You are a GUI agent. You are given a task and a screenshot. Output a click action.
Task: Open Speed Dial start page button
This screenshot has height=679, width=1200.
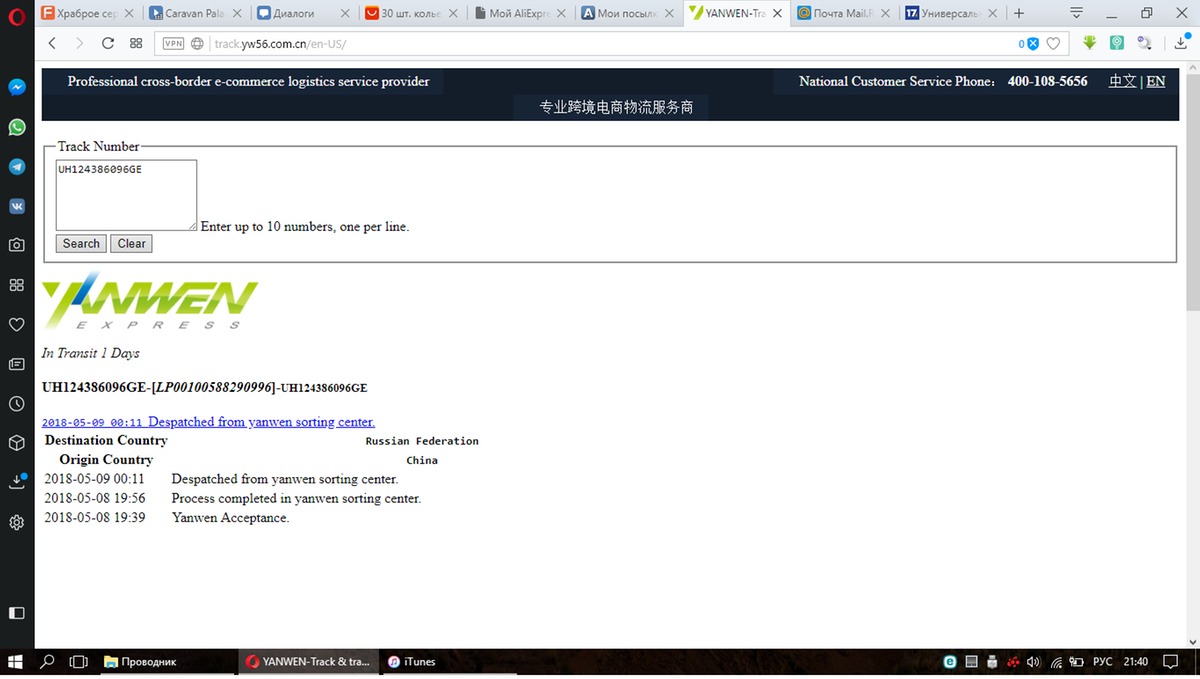click(136, 43)
